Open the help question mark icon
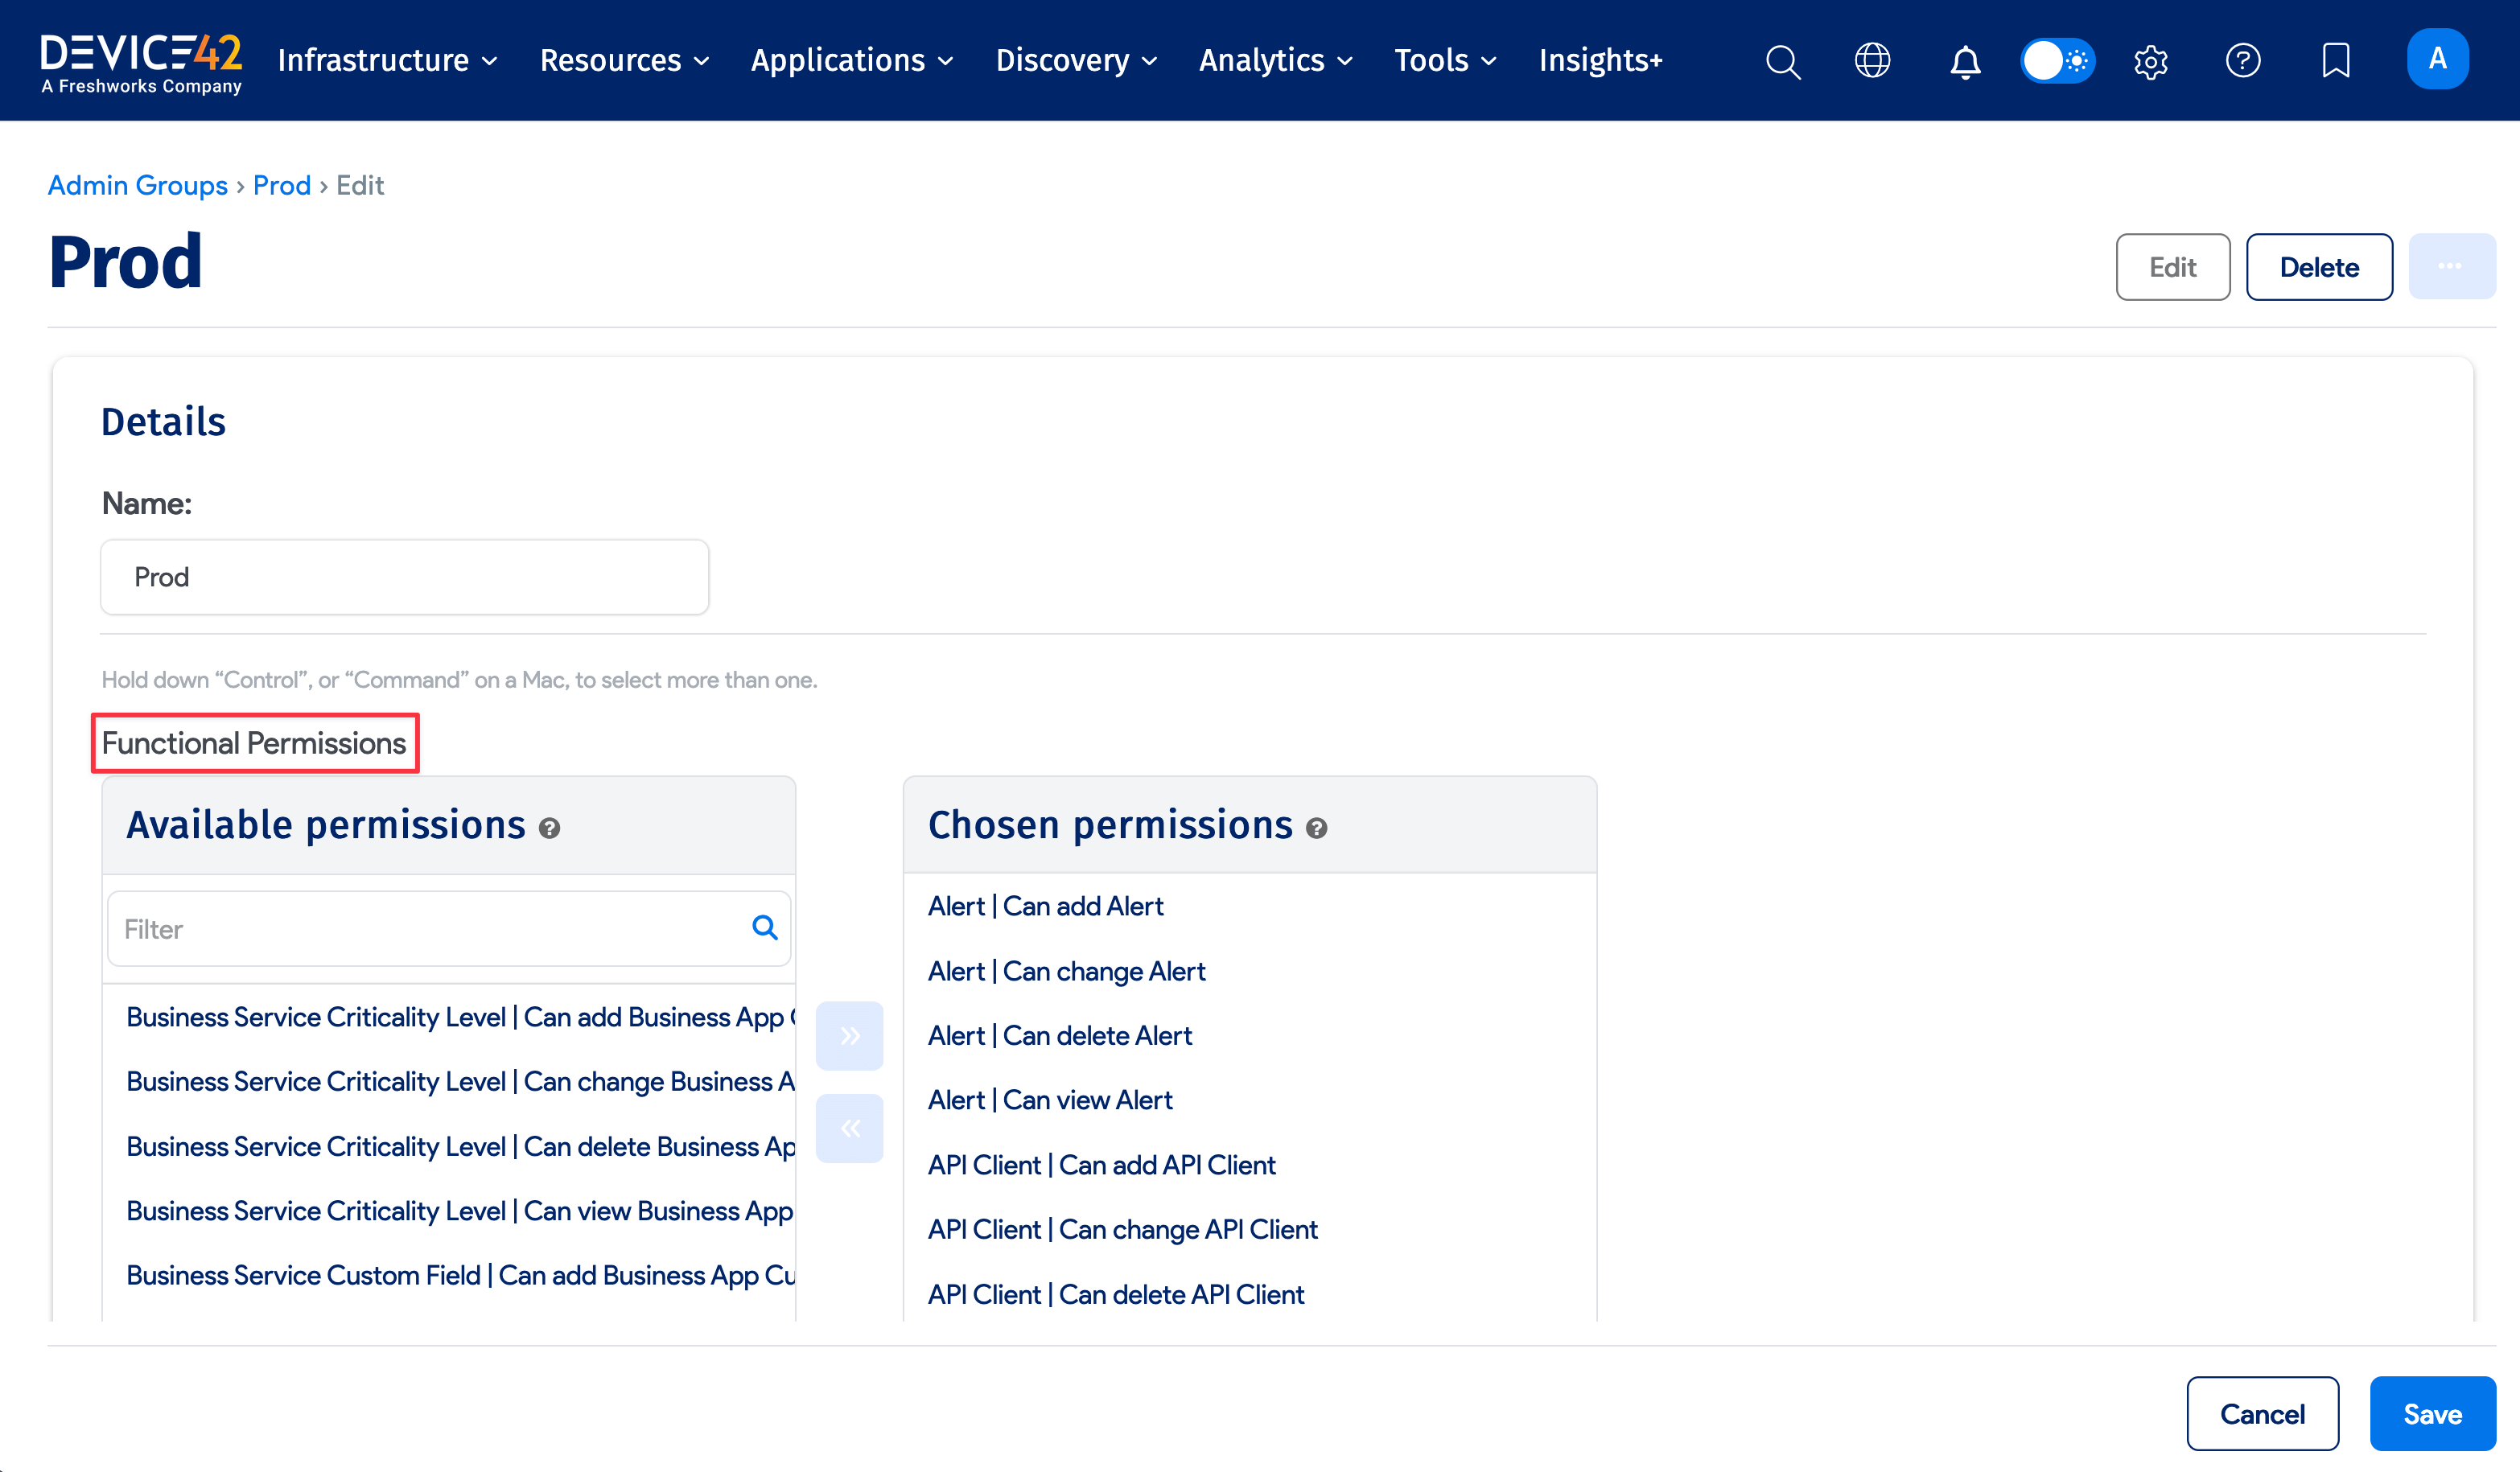 (2243, 61)
